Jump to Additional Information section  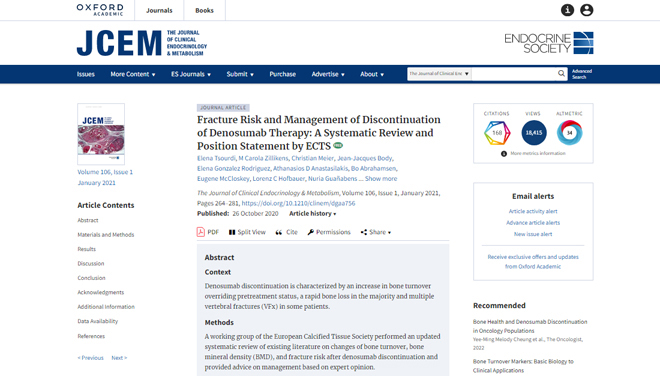coord(106,307)
